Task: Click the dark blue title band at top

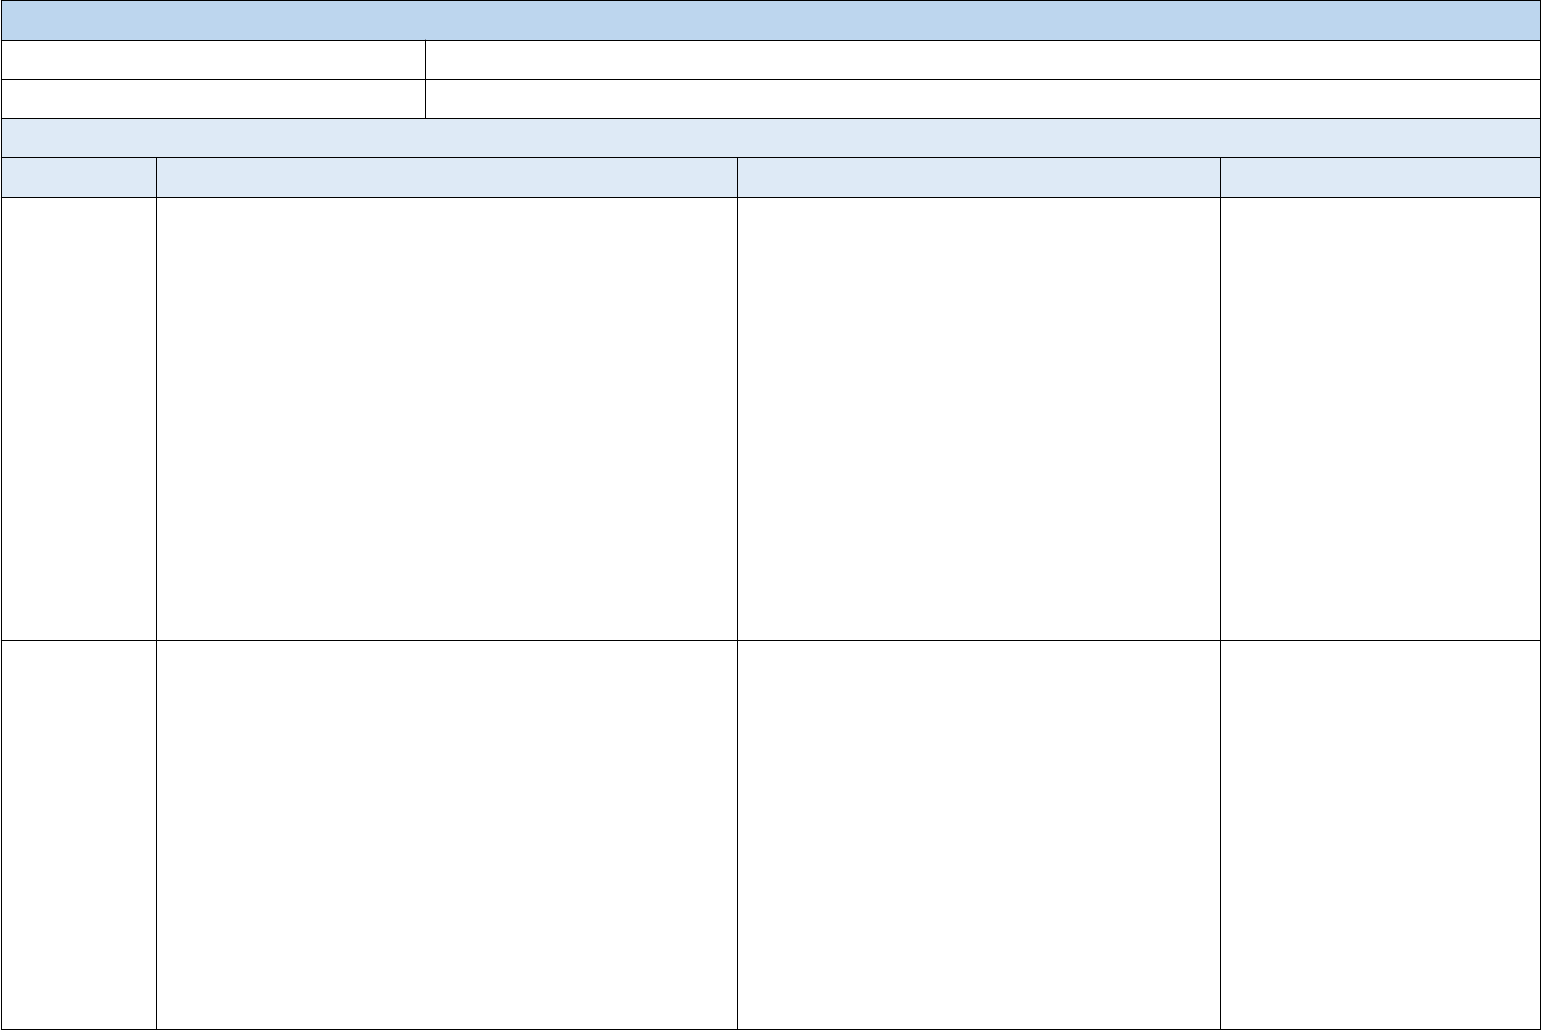Action: [770, 20]
